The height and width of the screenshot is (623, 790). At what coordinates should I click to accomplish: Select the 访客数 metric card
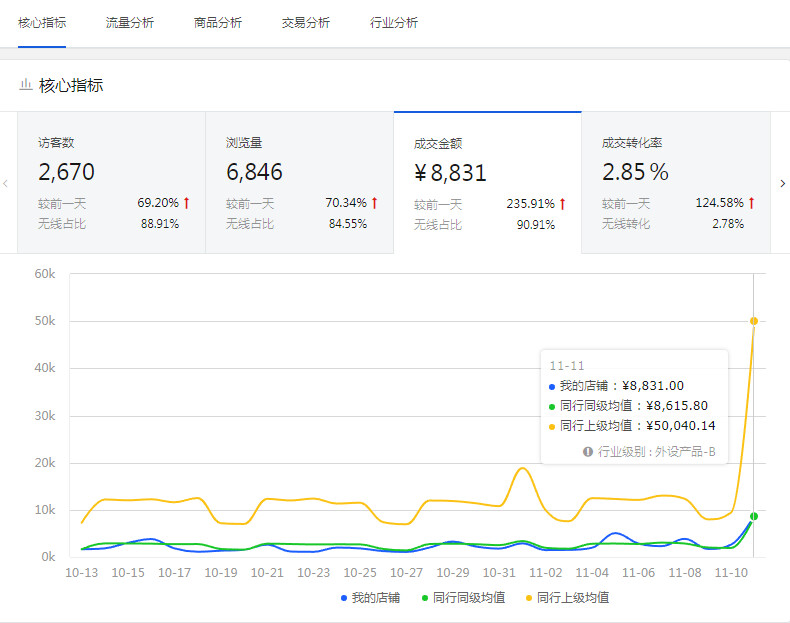point(111,182)
